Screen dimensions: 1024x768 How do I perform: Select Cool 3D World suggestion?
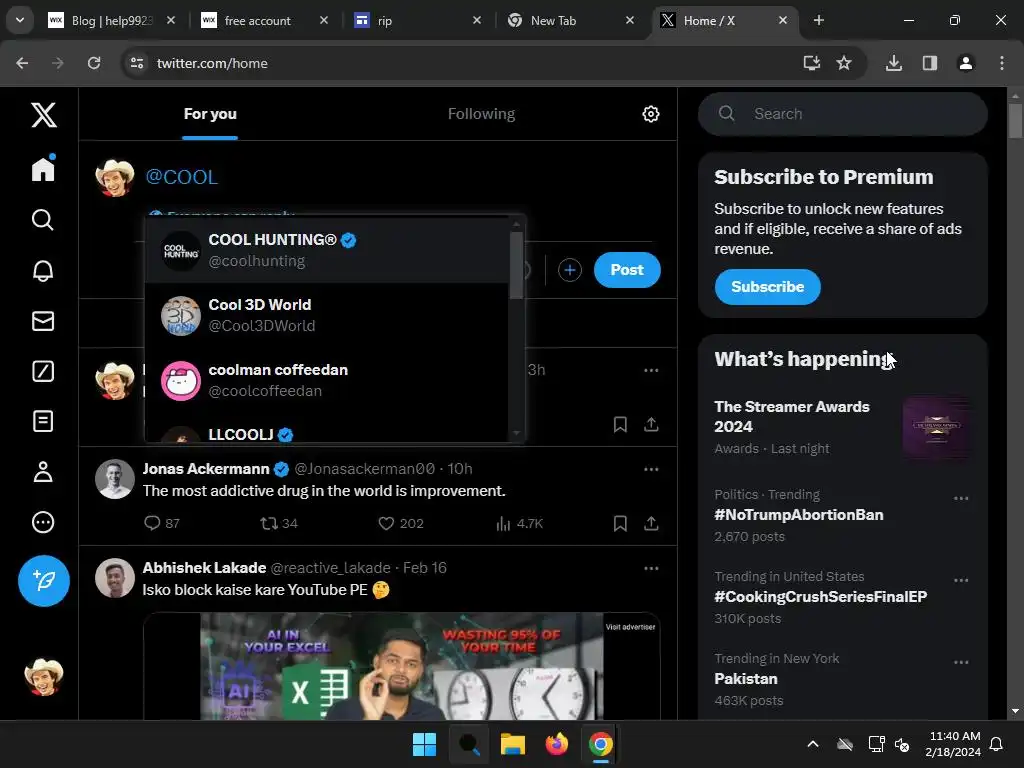327,315
